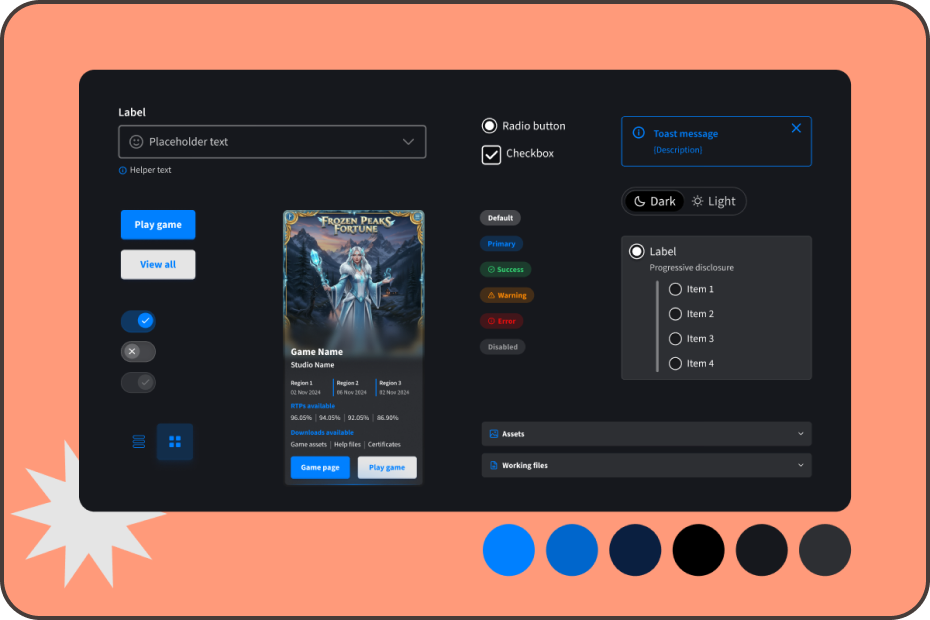Switch to the list view icon

[138, 441]
